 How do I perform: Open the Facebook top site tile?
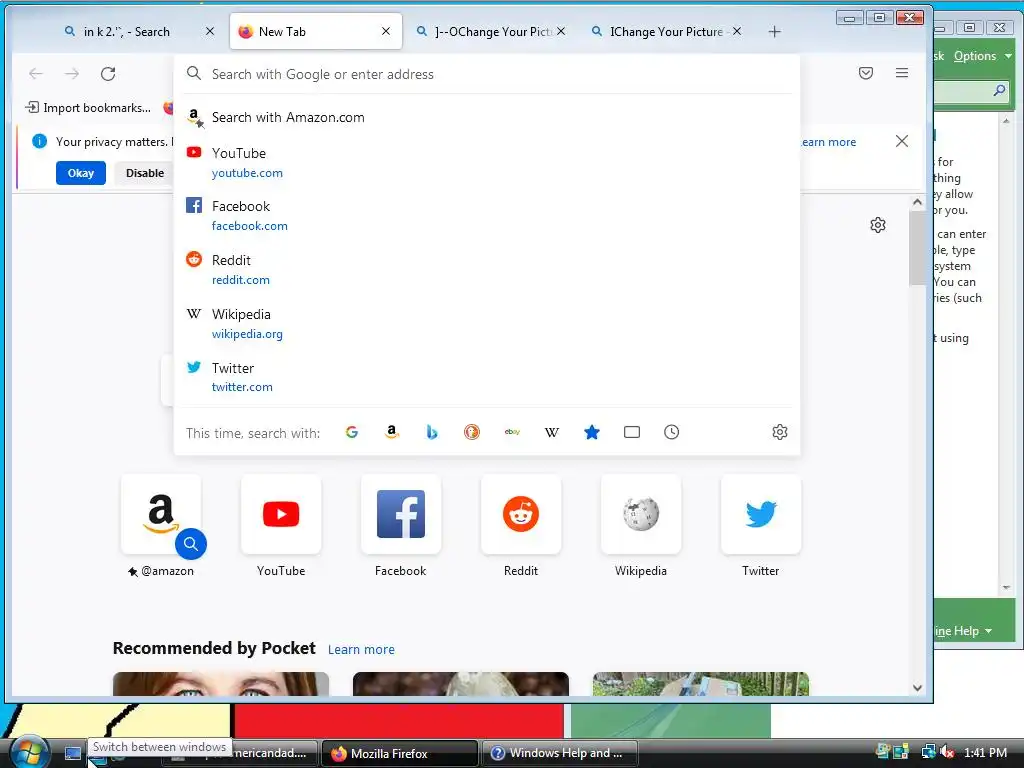click(401, 515)
